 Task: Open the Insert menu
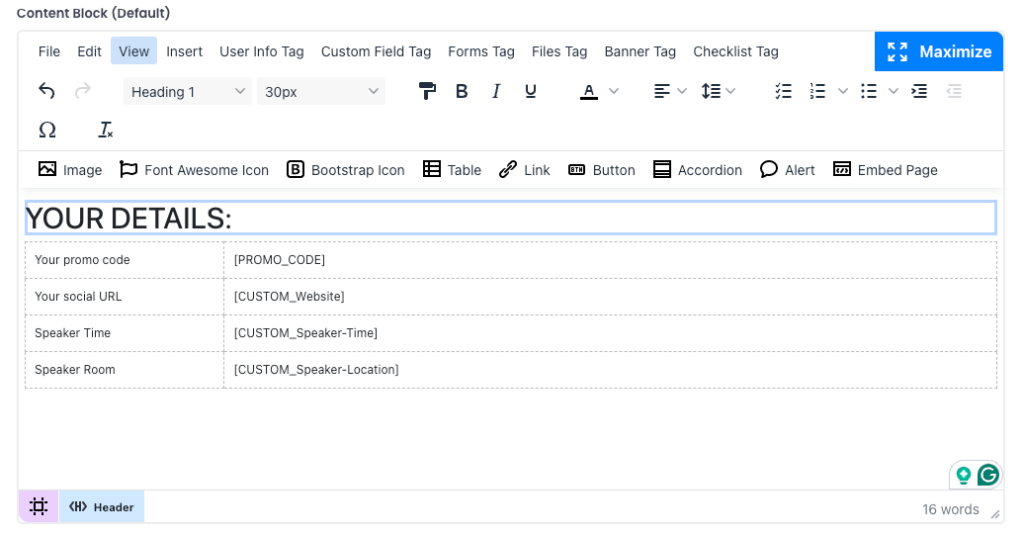tap(184, 51)
